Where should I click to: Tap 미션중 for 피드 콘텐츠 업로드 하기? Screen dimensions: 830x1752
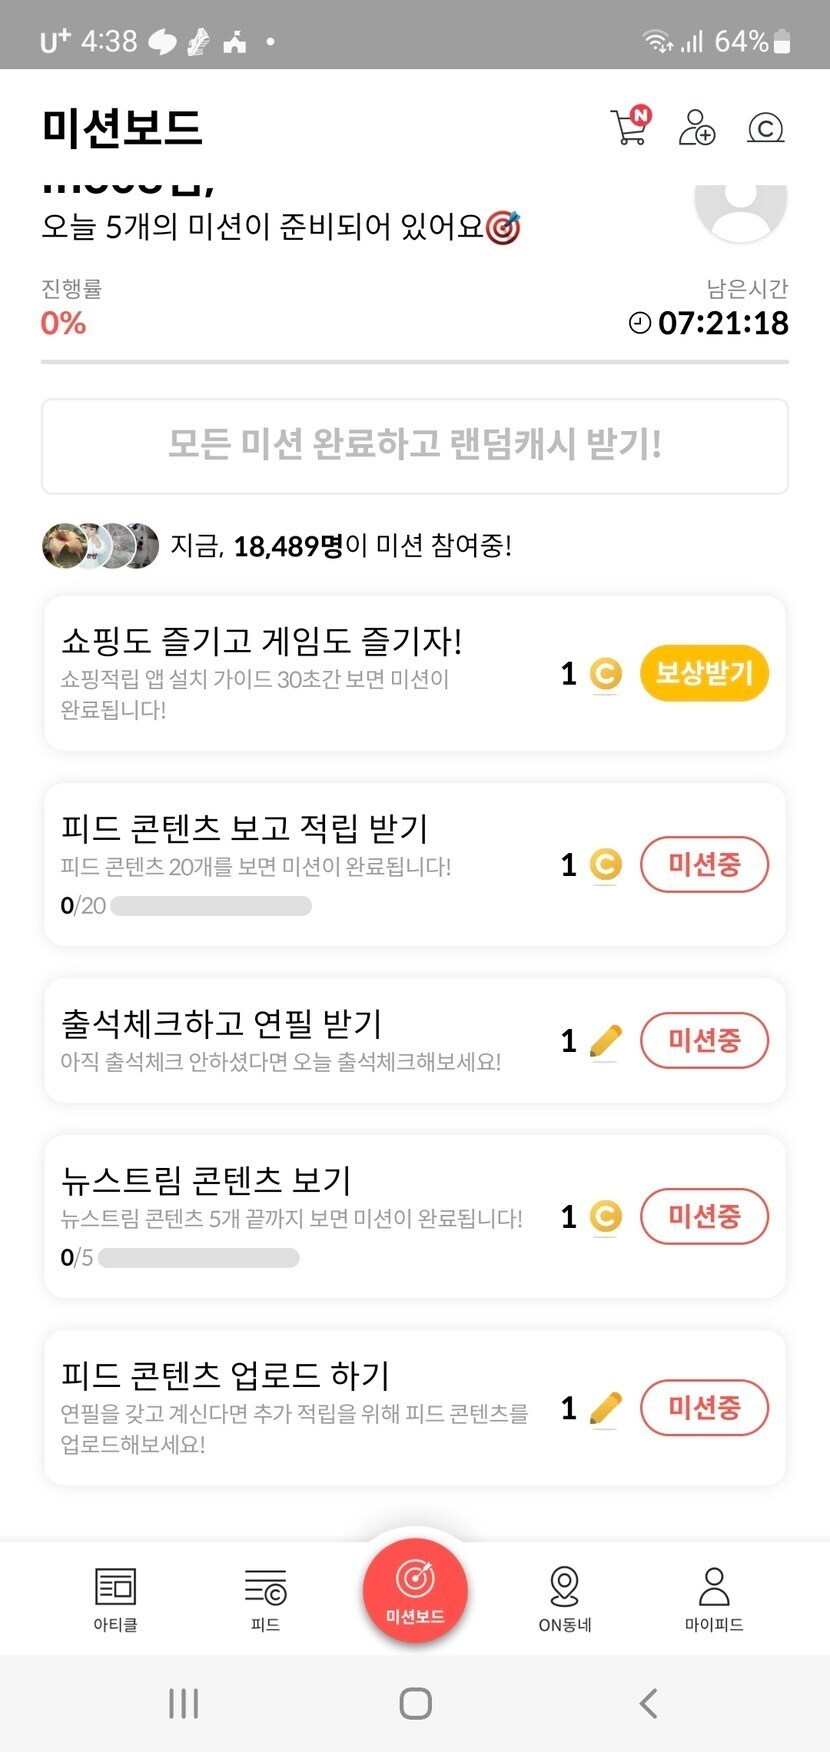704,1408
